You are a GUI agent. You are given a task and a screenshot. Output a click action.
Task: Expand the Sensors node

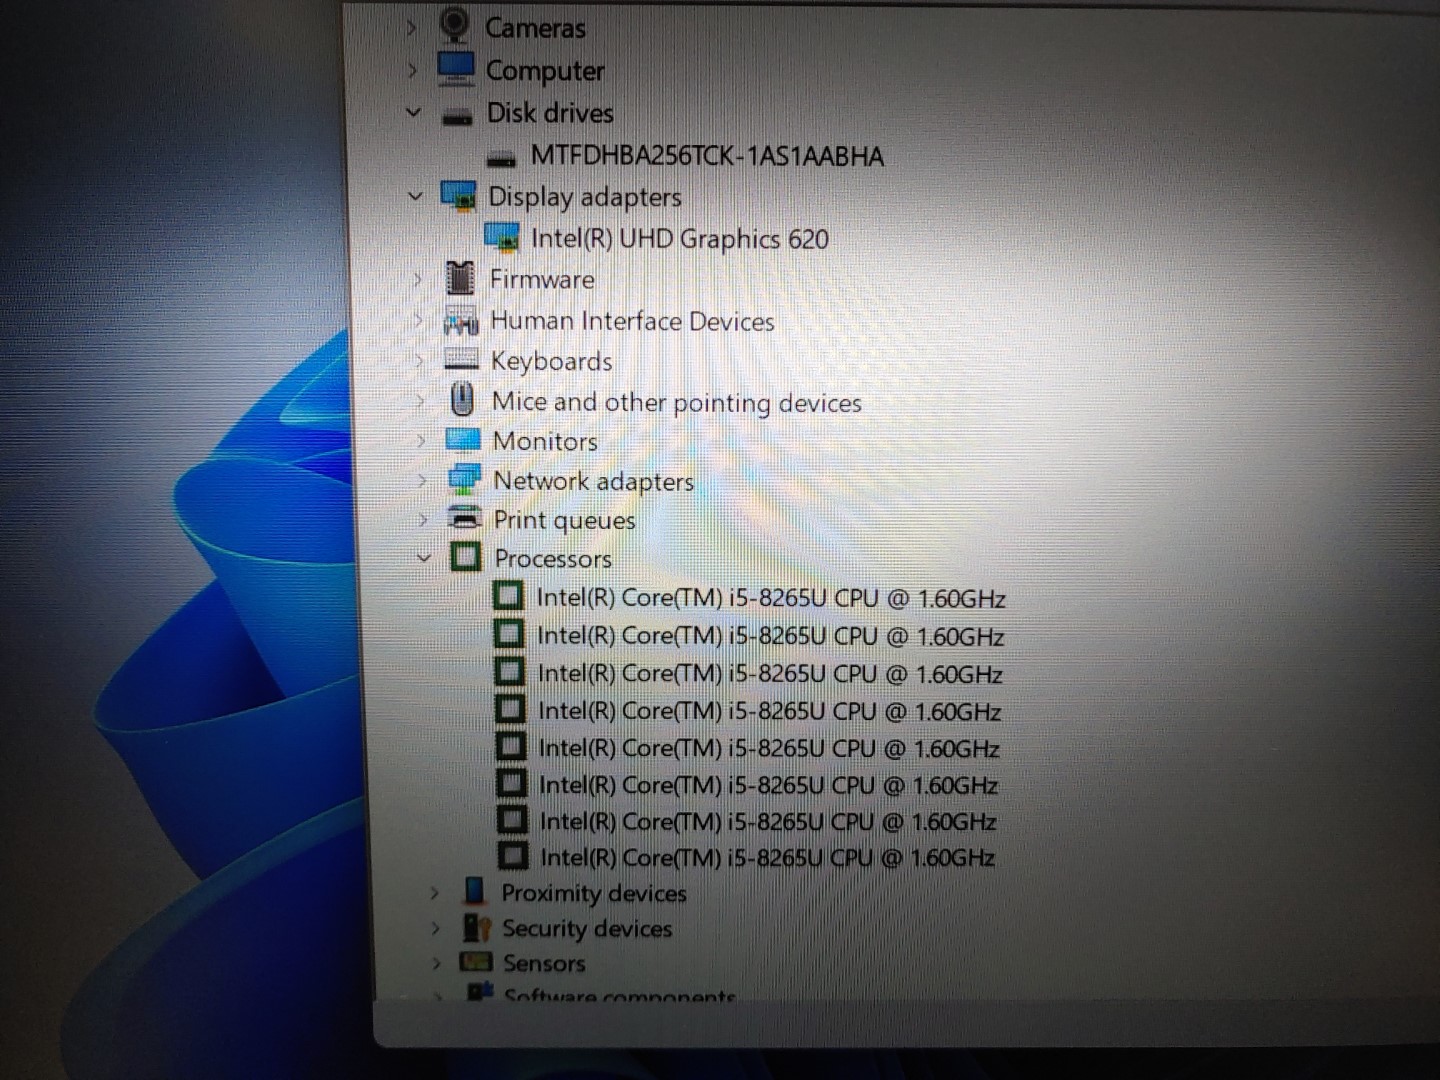(436, 964)
